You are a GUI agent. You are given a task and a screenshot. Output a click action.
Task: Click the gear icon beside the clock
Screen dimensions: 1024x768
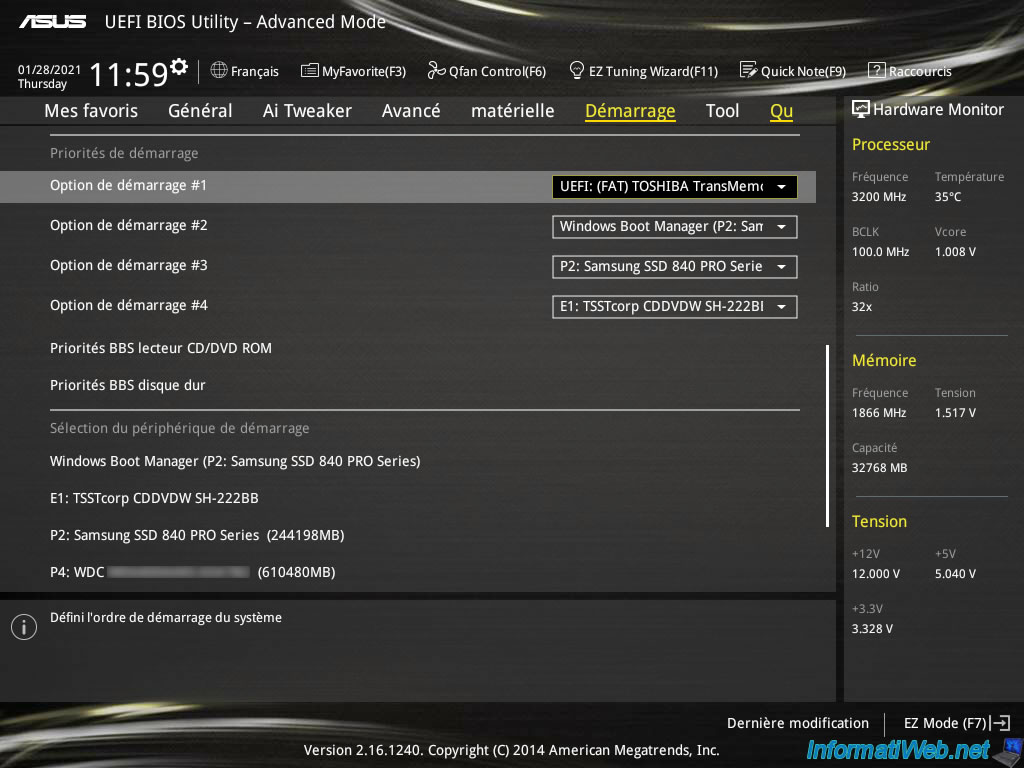coord(179,66)
